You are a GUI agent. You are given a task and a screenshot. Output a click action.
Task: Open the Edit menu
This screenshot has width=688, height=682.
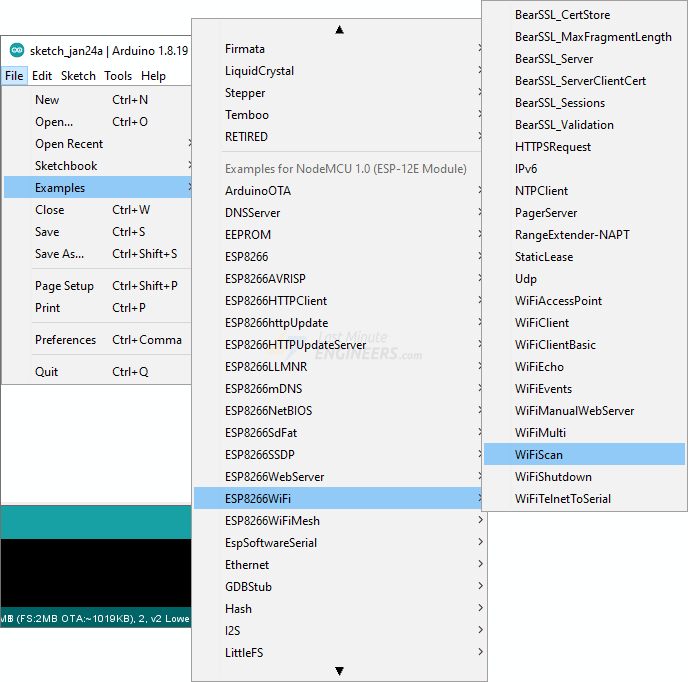[42, 76]
